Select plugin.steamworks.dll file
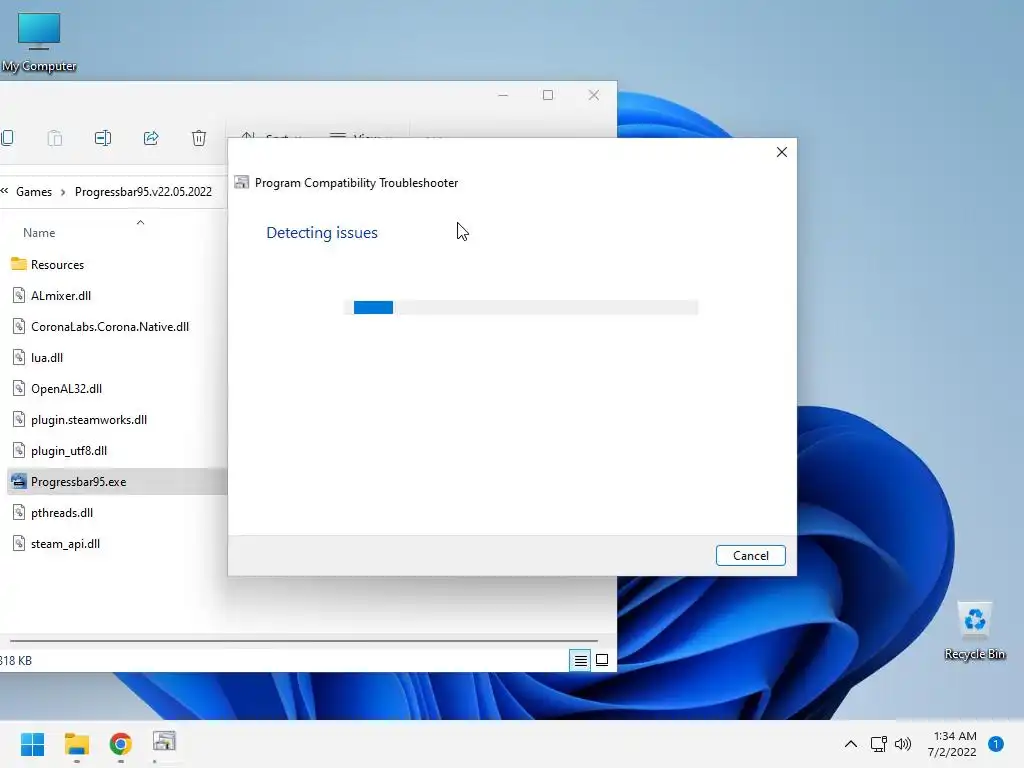The width and height of the screenshot is (1024, 768). (x=89, y=419)
